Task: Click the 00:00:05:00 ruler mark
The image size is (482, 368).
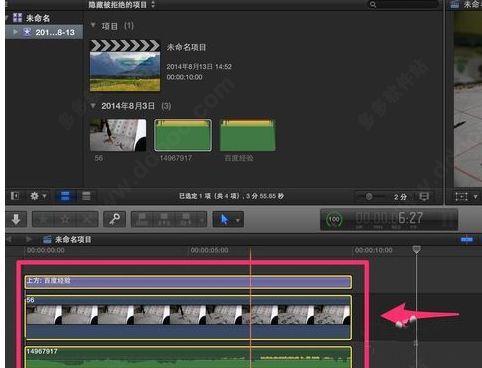Action: [x=209, y=250]
